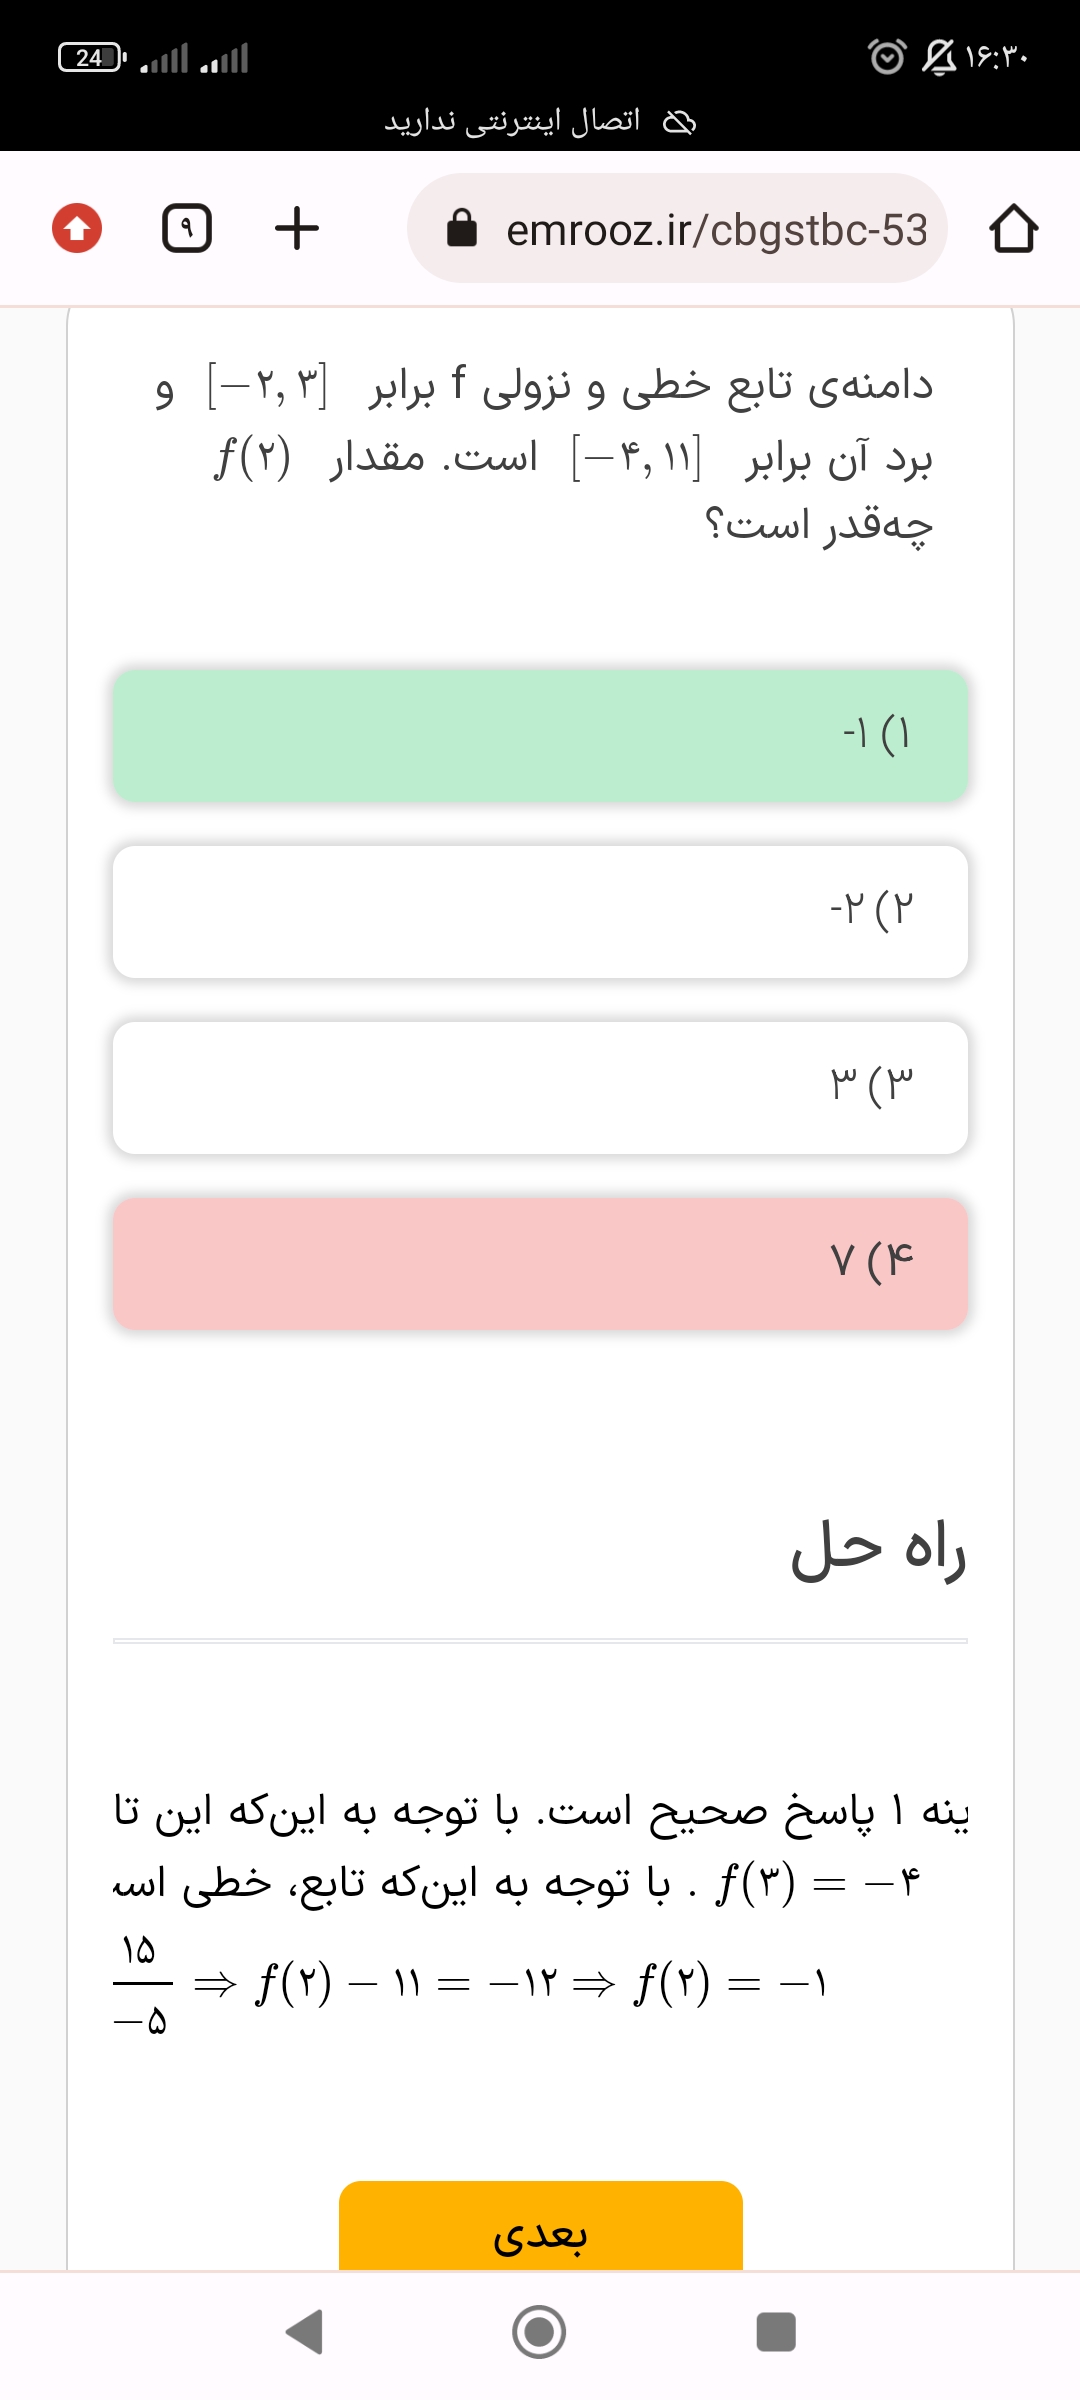Tap the alarm icon in status bar

tap(887, 57)
